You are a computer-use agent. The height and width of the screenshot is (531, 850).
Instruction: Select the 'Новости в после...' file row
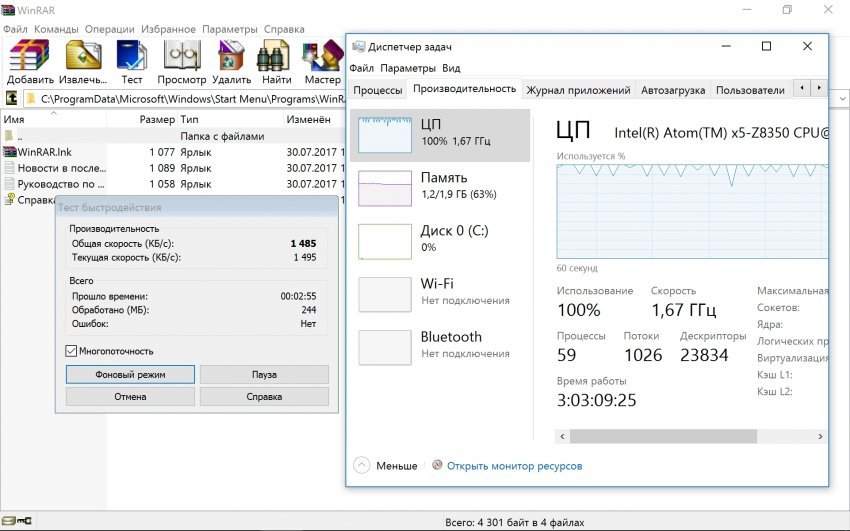click(172, 168)
